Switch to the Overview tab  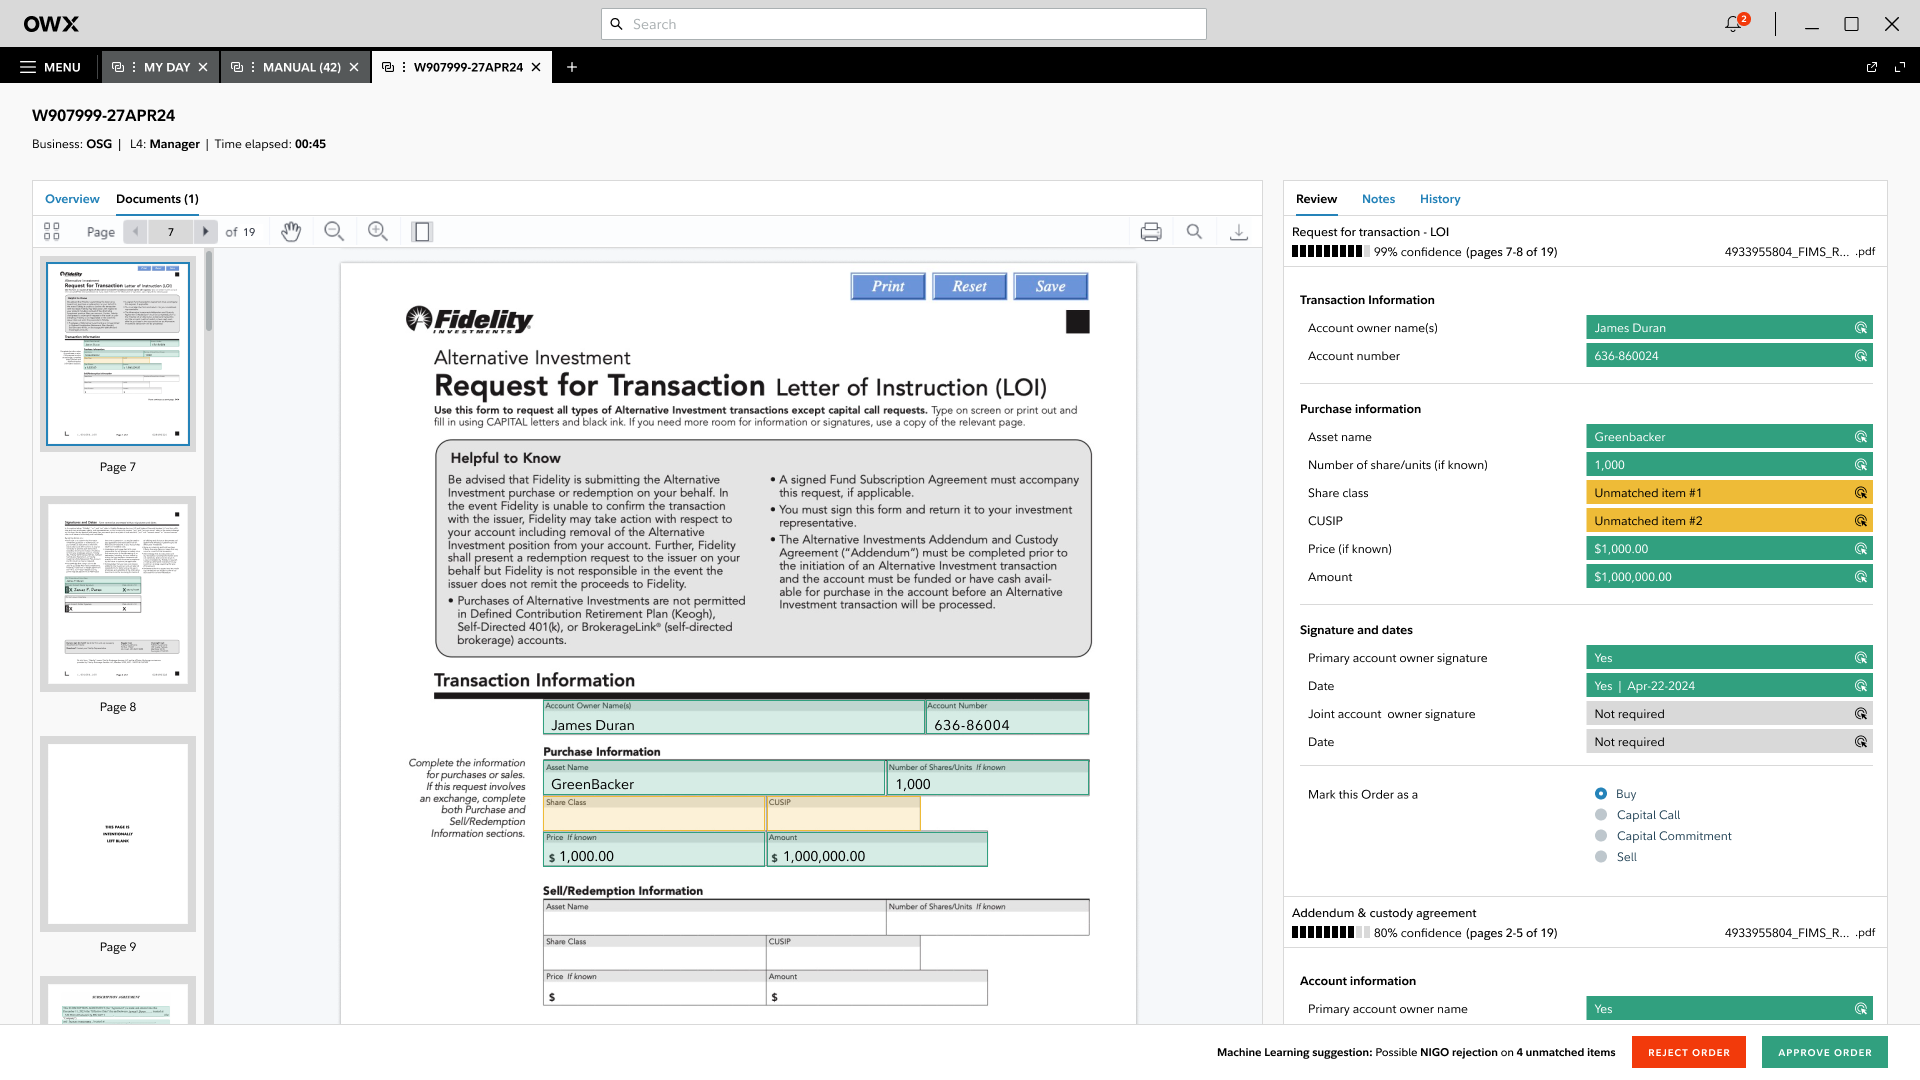click(72, 199)
